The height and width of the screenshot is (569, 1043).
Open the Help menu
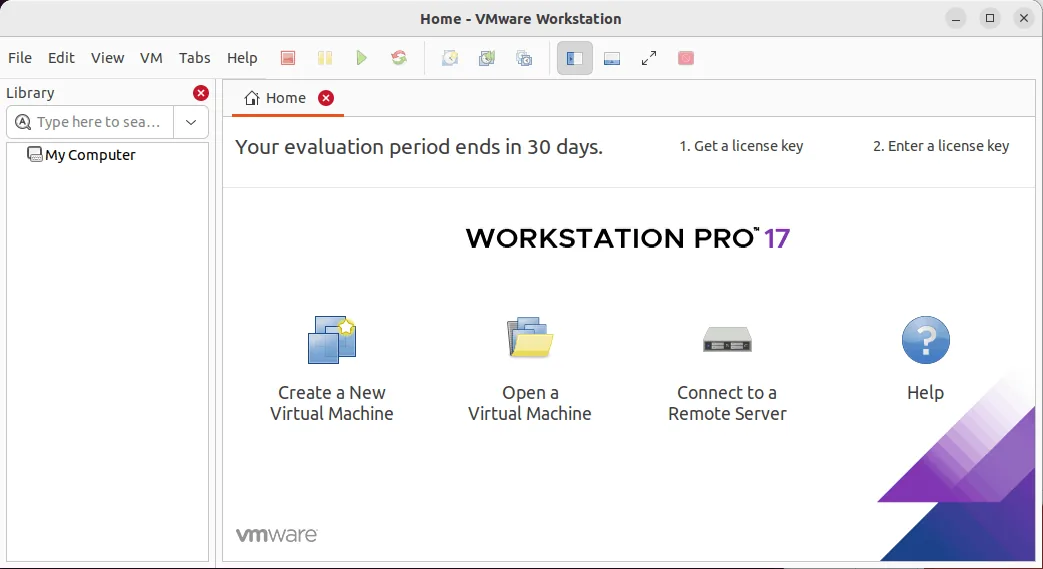(242, 58)
